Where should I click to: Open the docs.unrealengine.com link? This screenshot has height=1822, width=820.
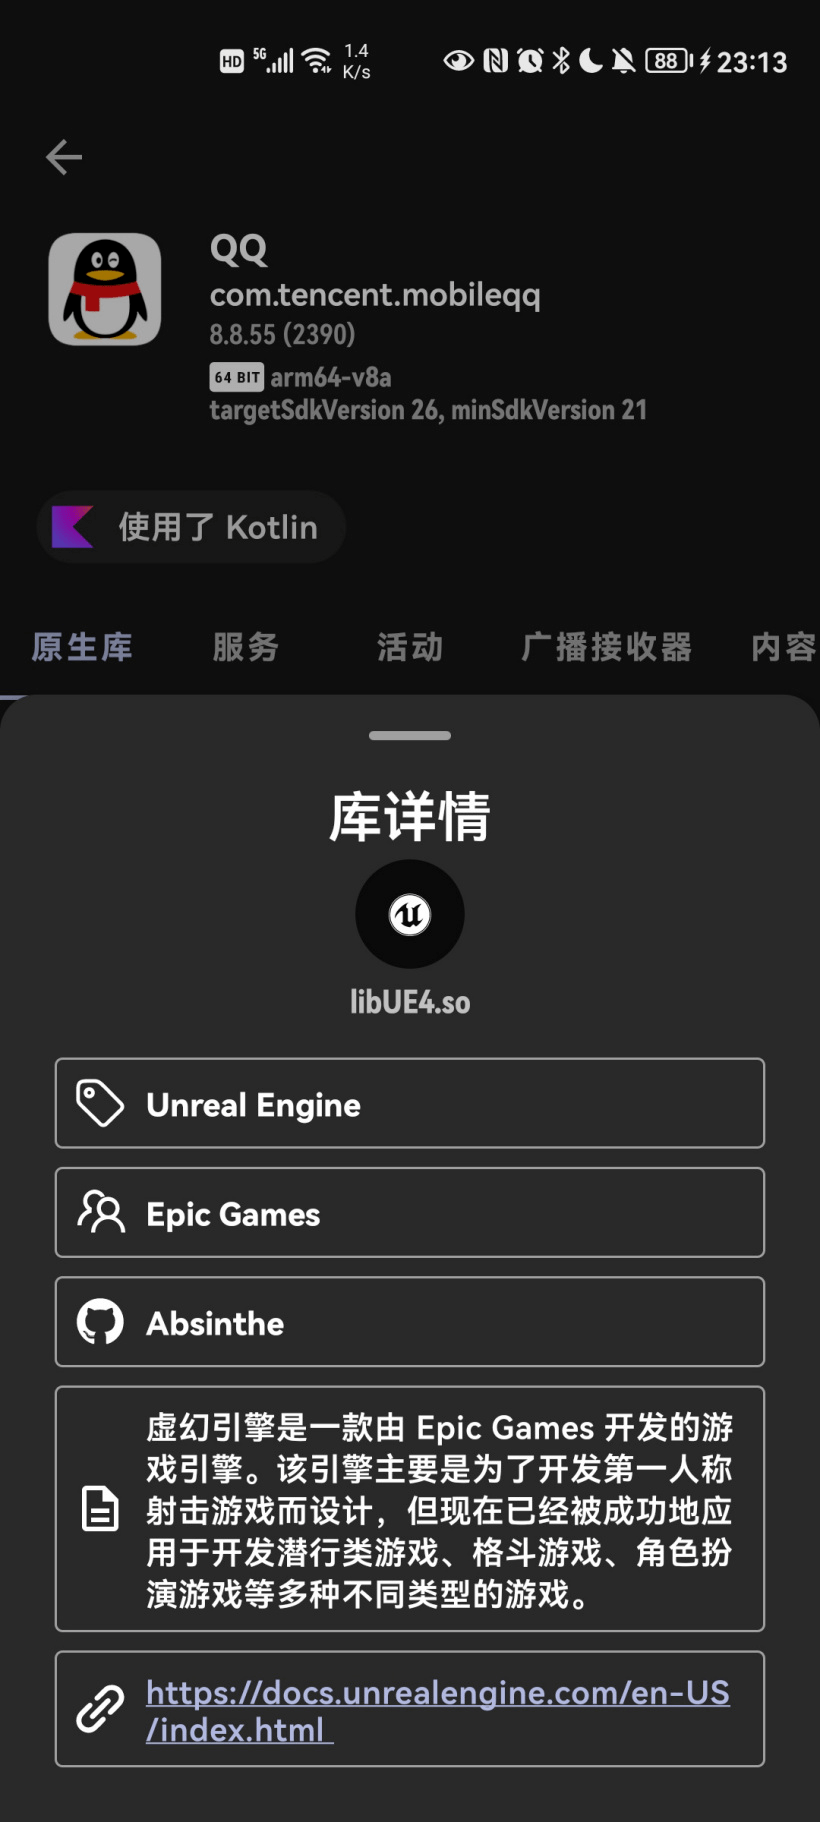[438, 1710]
